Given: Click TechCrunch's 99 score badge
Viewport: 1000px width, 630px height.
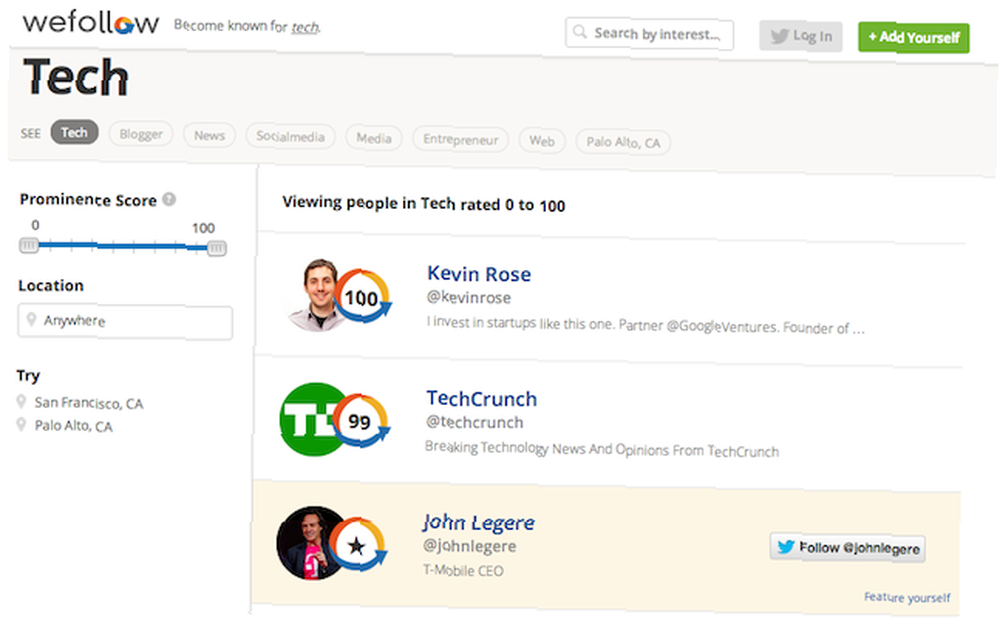Looking at the screenshot, I should 360,421.
